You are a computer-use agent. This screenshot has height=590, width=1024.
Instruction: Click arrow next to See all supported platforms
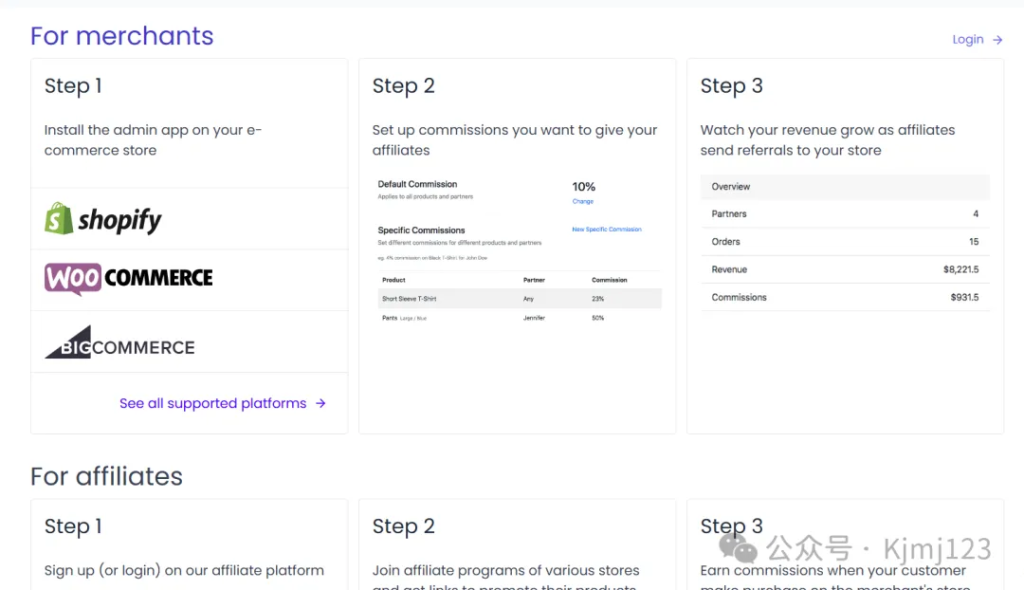coord(321,403)
